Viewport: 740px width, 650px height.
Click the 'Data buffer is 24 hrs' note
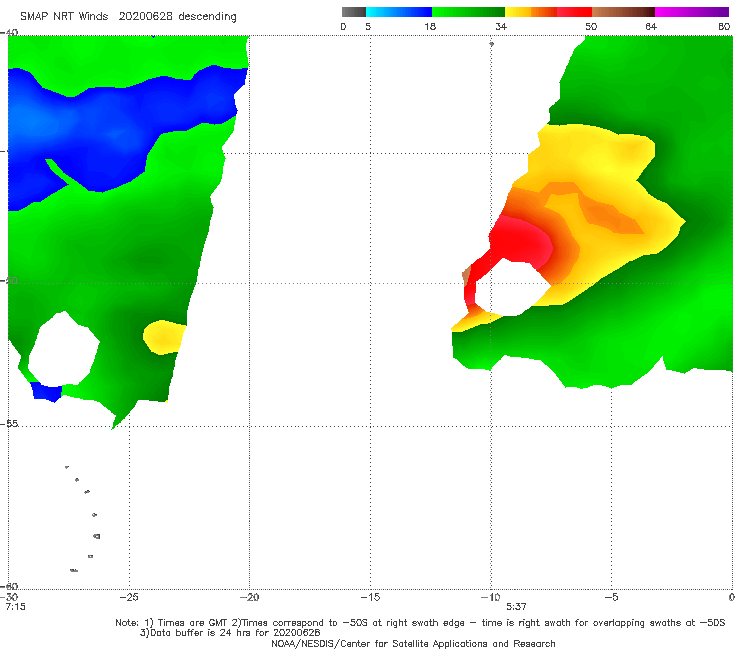tap(230, 633)
